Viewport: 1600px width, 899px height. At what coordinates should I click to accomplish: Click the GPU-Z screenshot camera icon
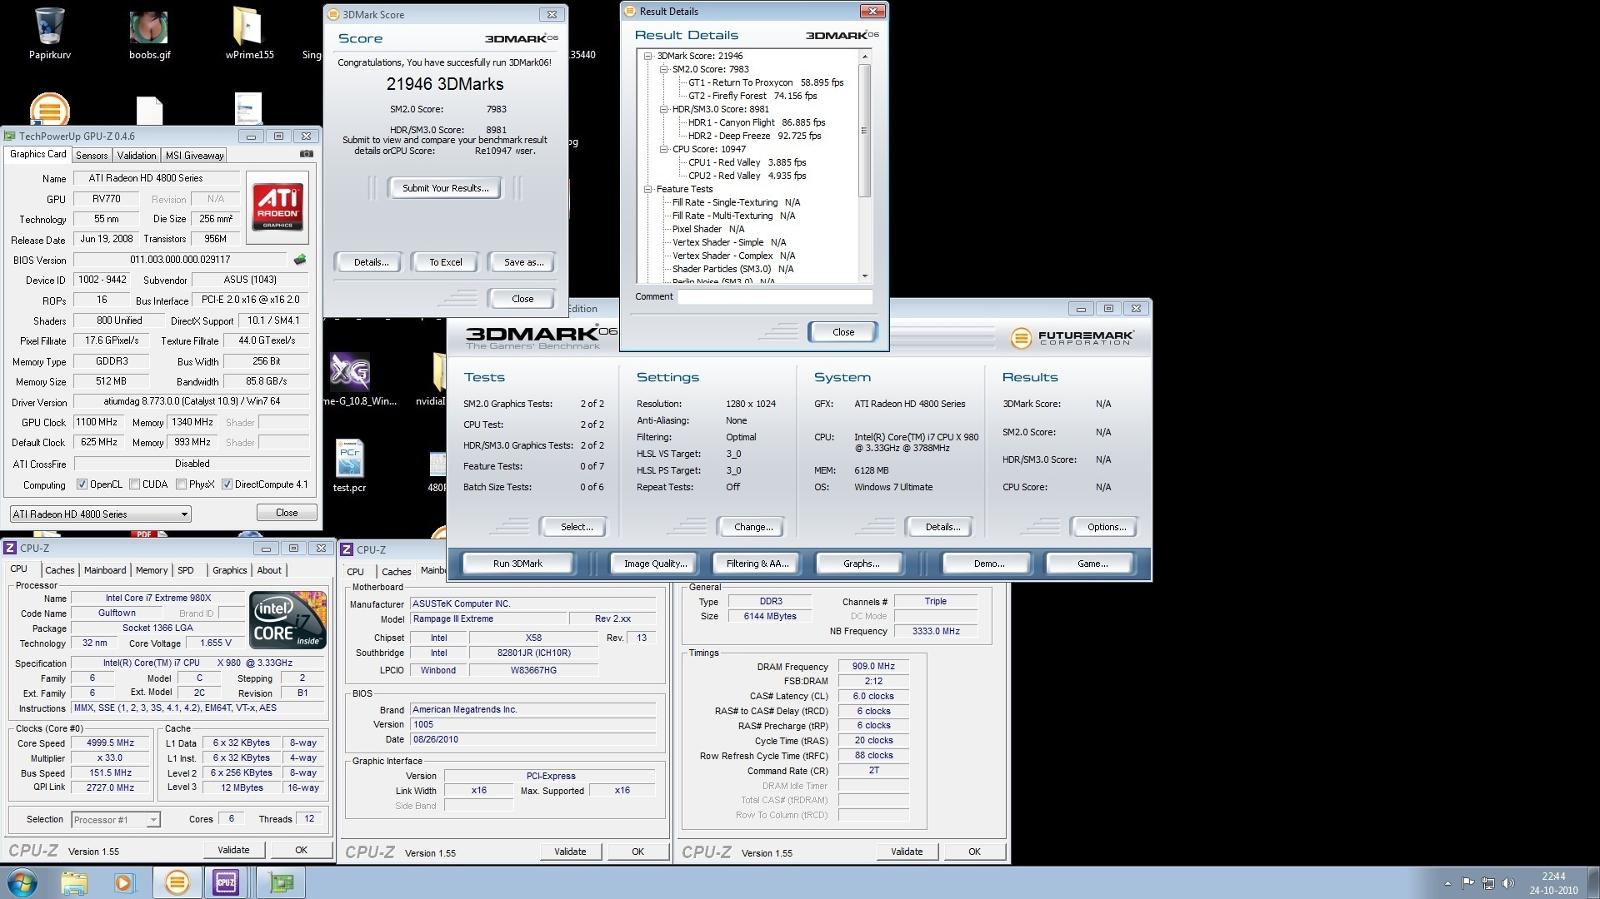pyautogui.click(x=306, y=154)
